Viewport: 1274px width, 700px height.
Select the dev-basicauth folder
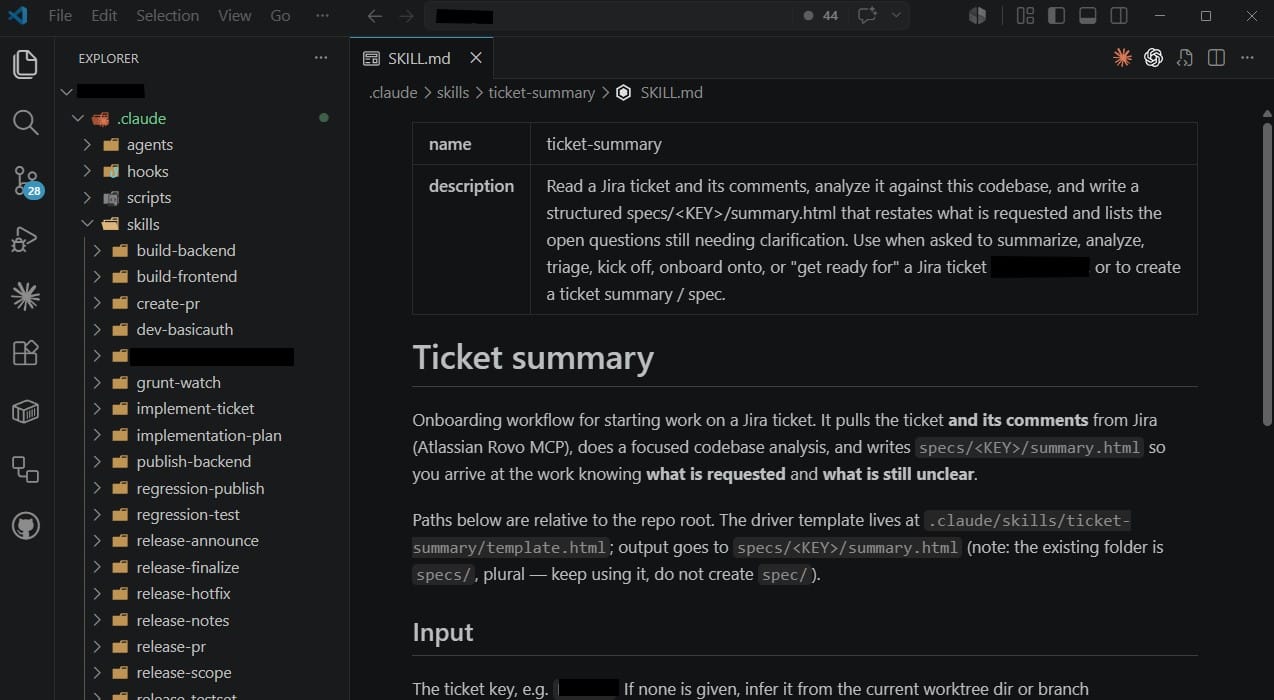[185, 329]
